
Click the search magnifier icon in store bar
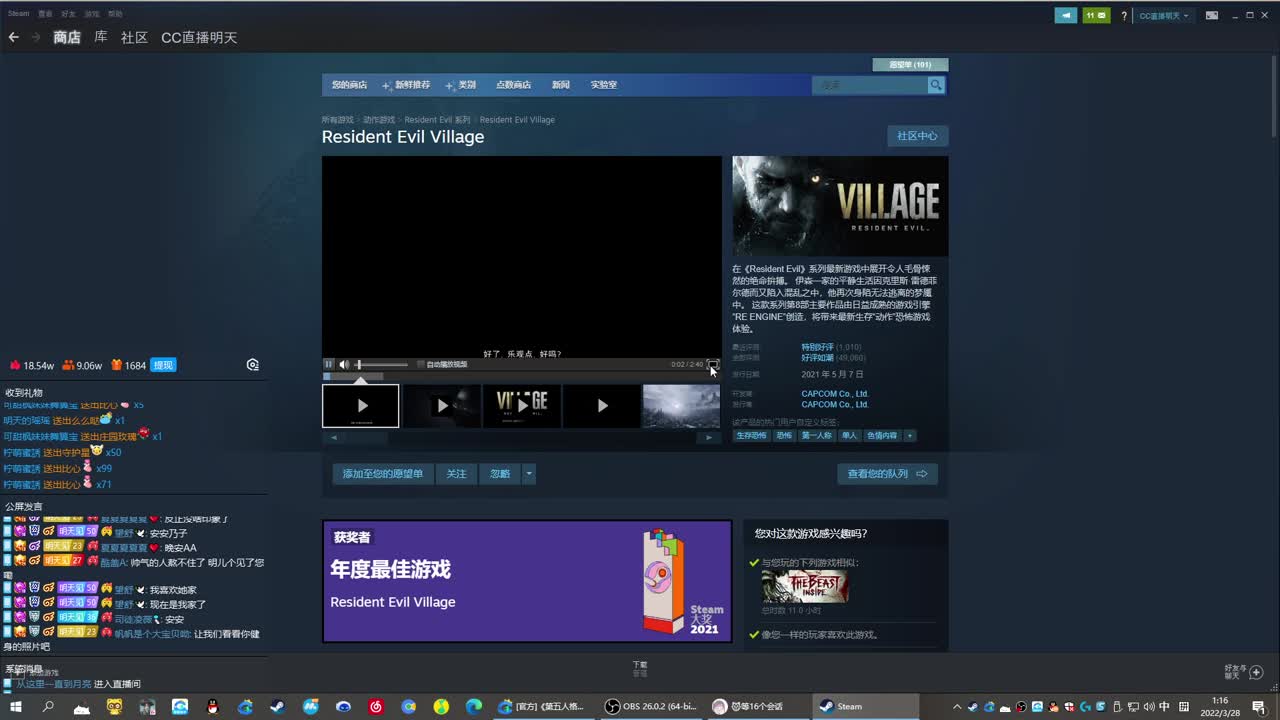point(936,85)
